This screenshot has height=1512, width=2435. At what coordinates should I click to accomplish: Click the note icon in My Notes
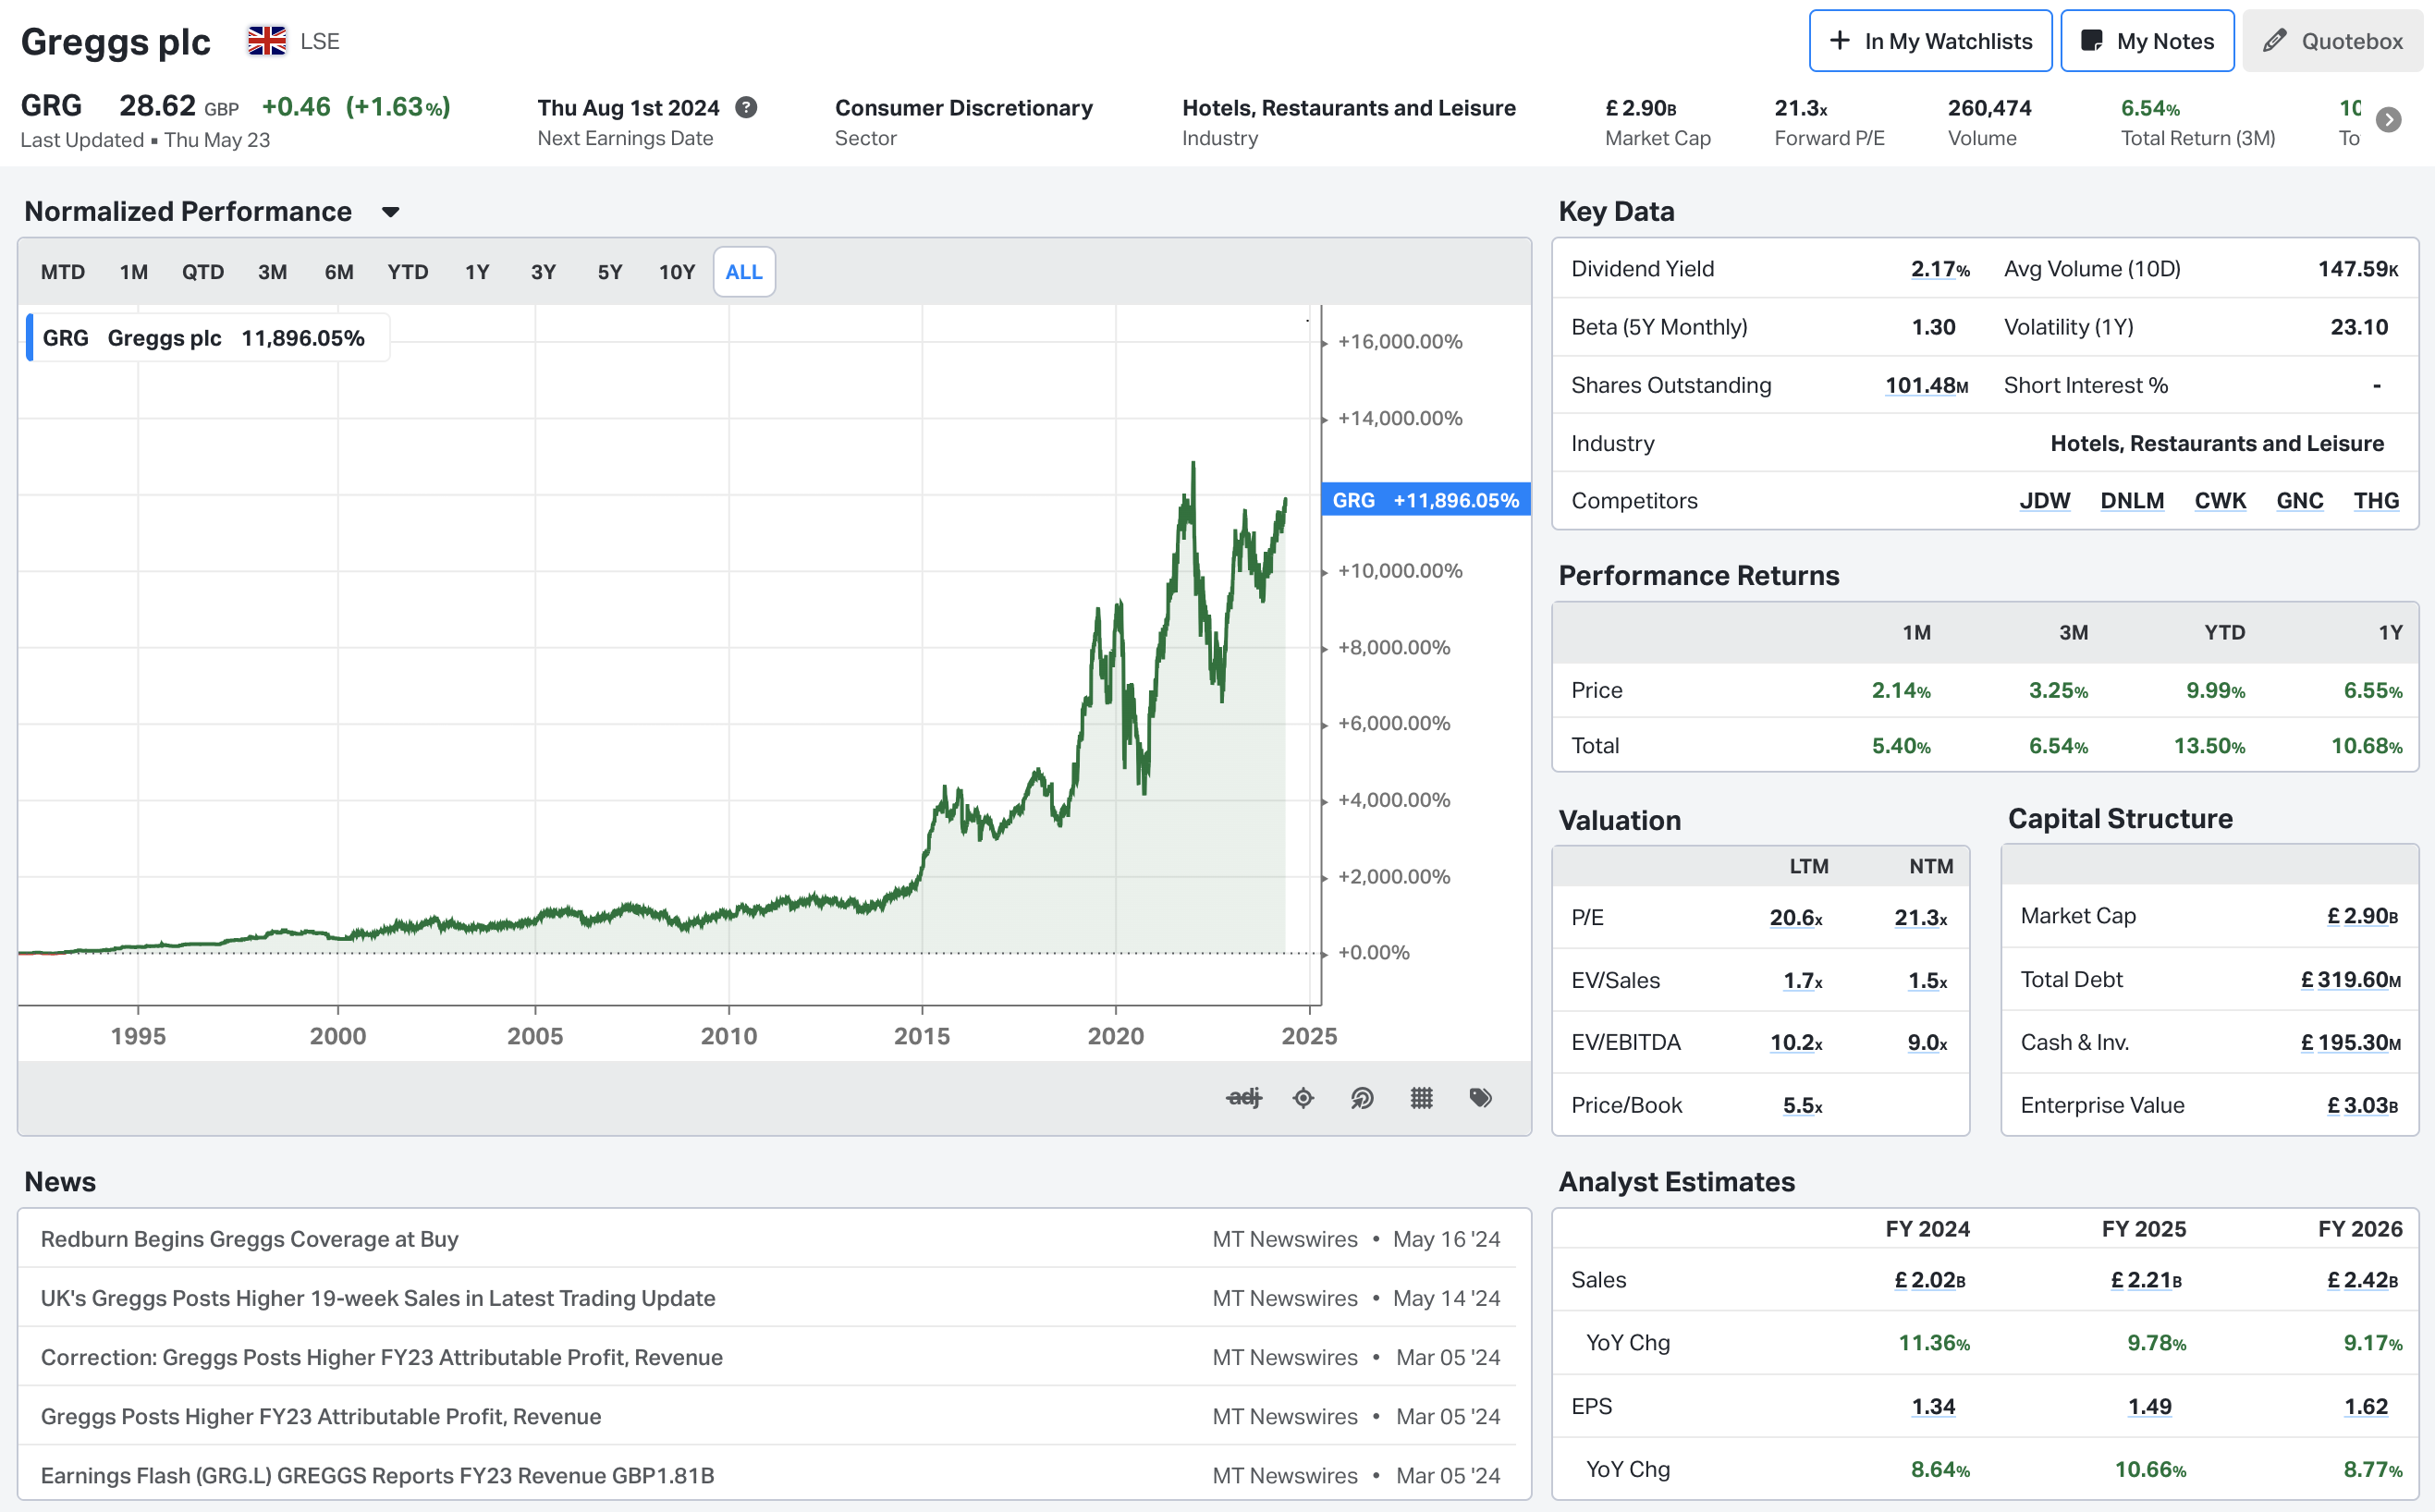point(2091,41)
